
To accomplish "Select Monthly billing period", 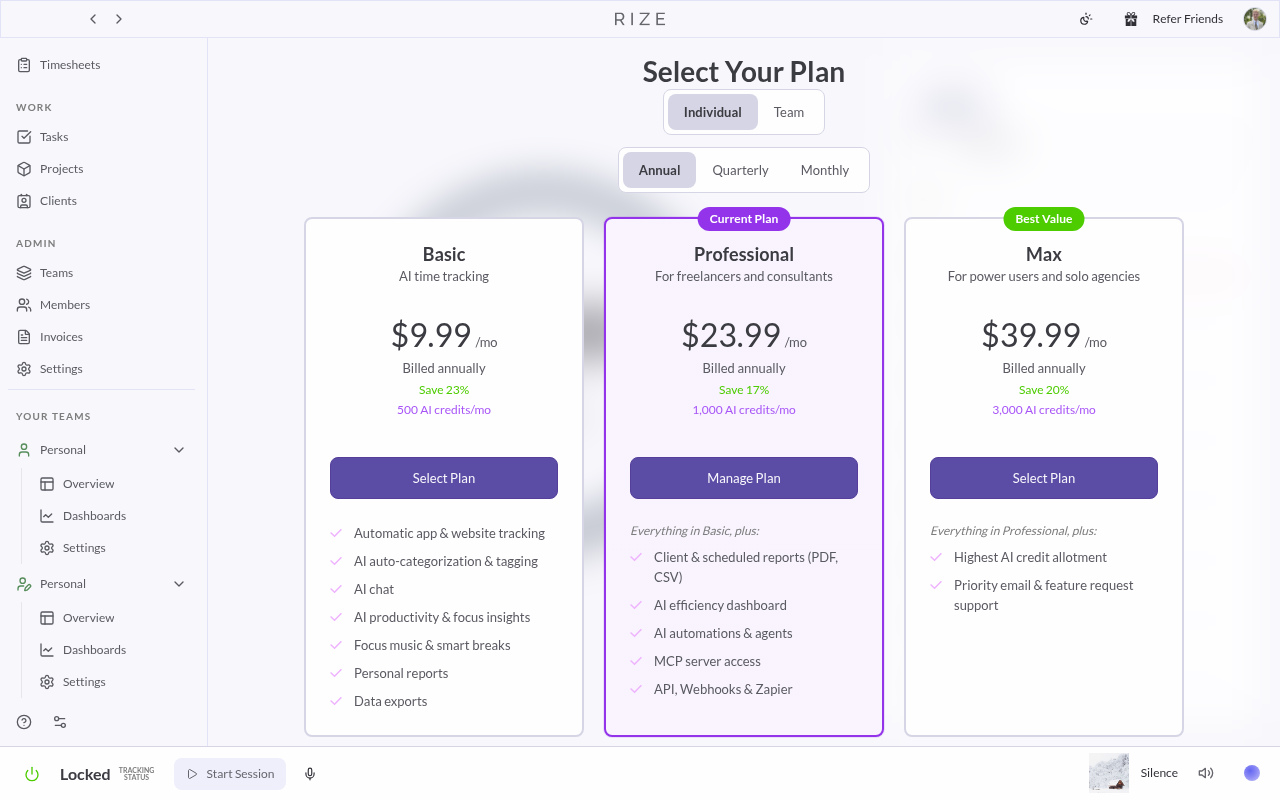I will 825,170.
